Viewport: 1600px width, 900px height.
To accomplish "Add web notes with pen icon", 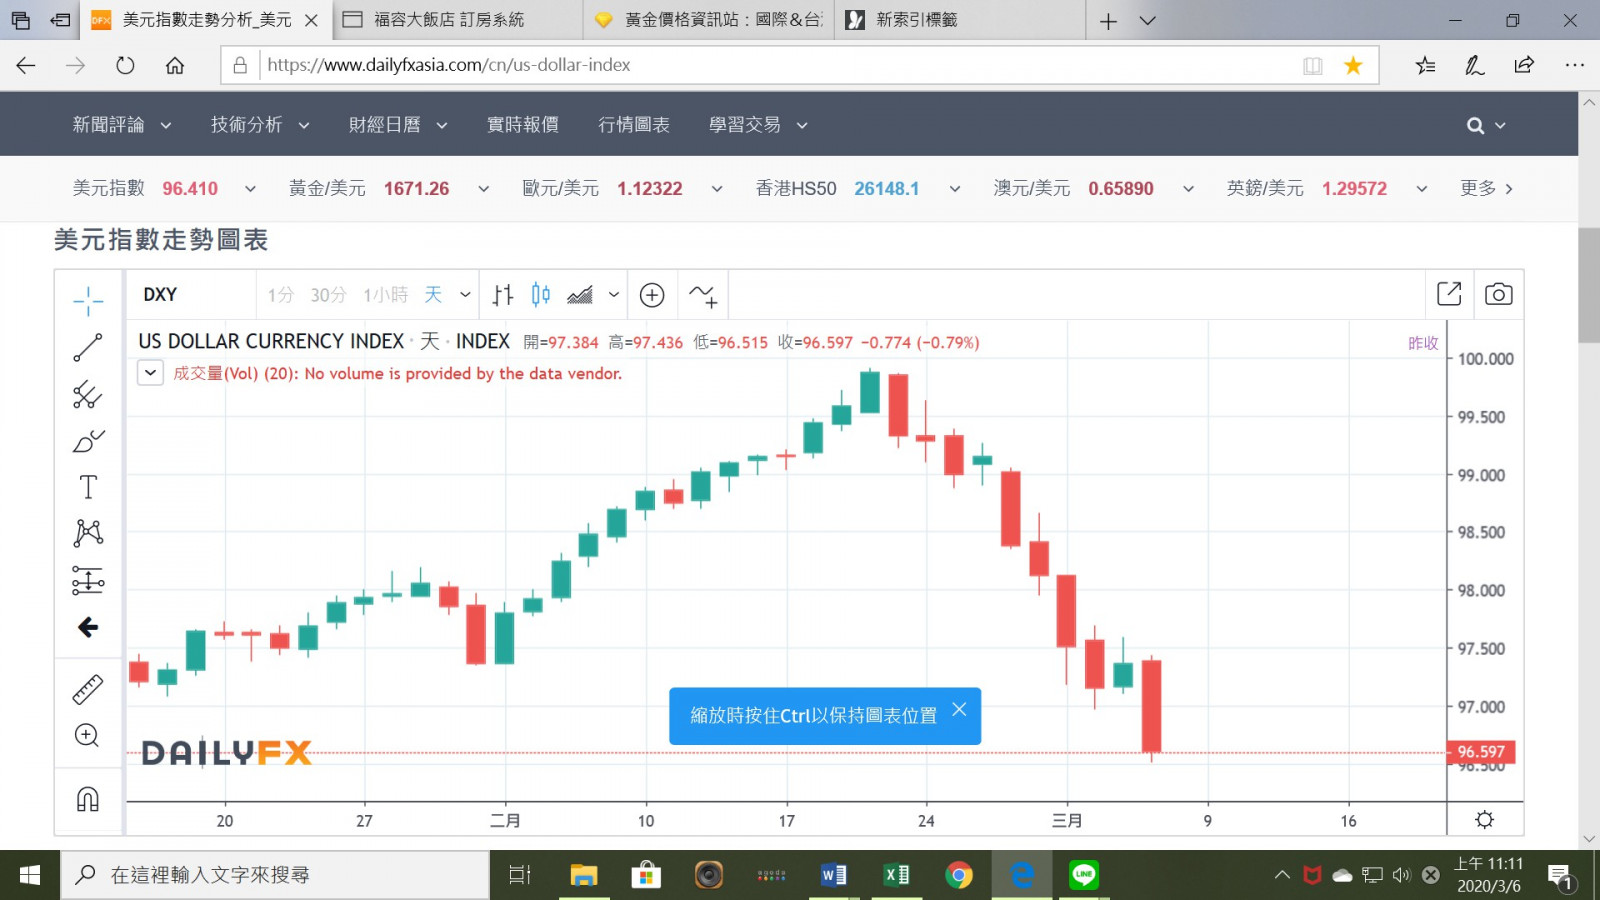I will pyautogui.click(x=1475, y=65).
